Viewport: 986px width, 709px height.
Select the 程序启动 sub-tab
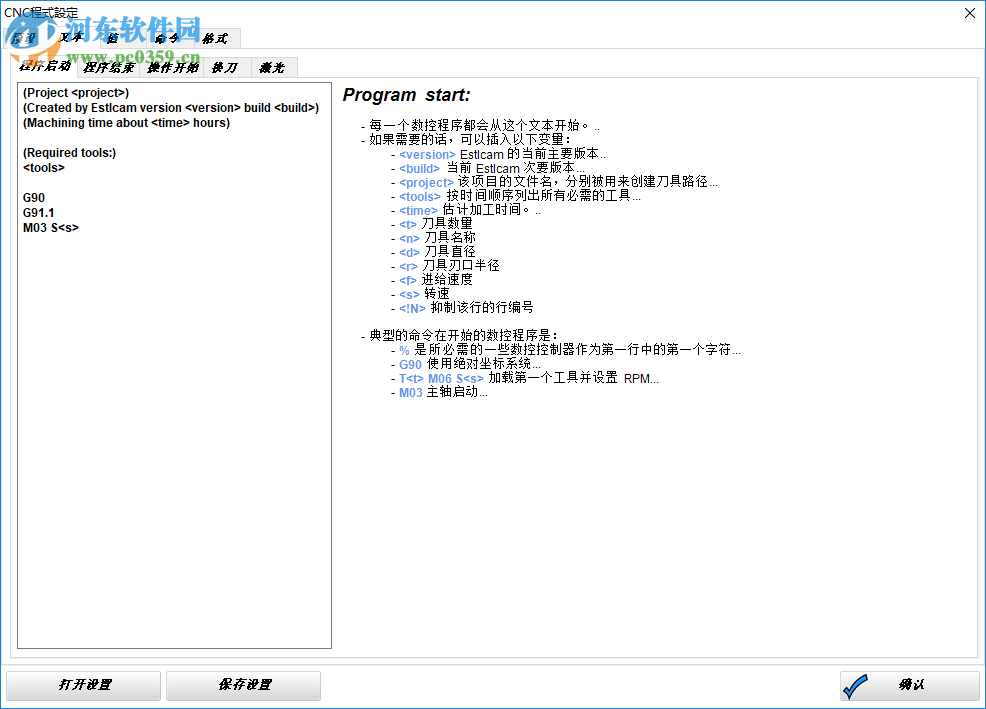[x=45, y=66]
